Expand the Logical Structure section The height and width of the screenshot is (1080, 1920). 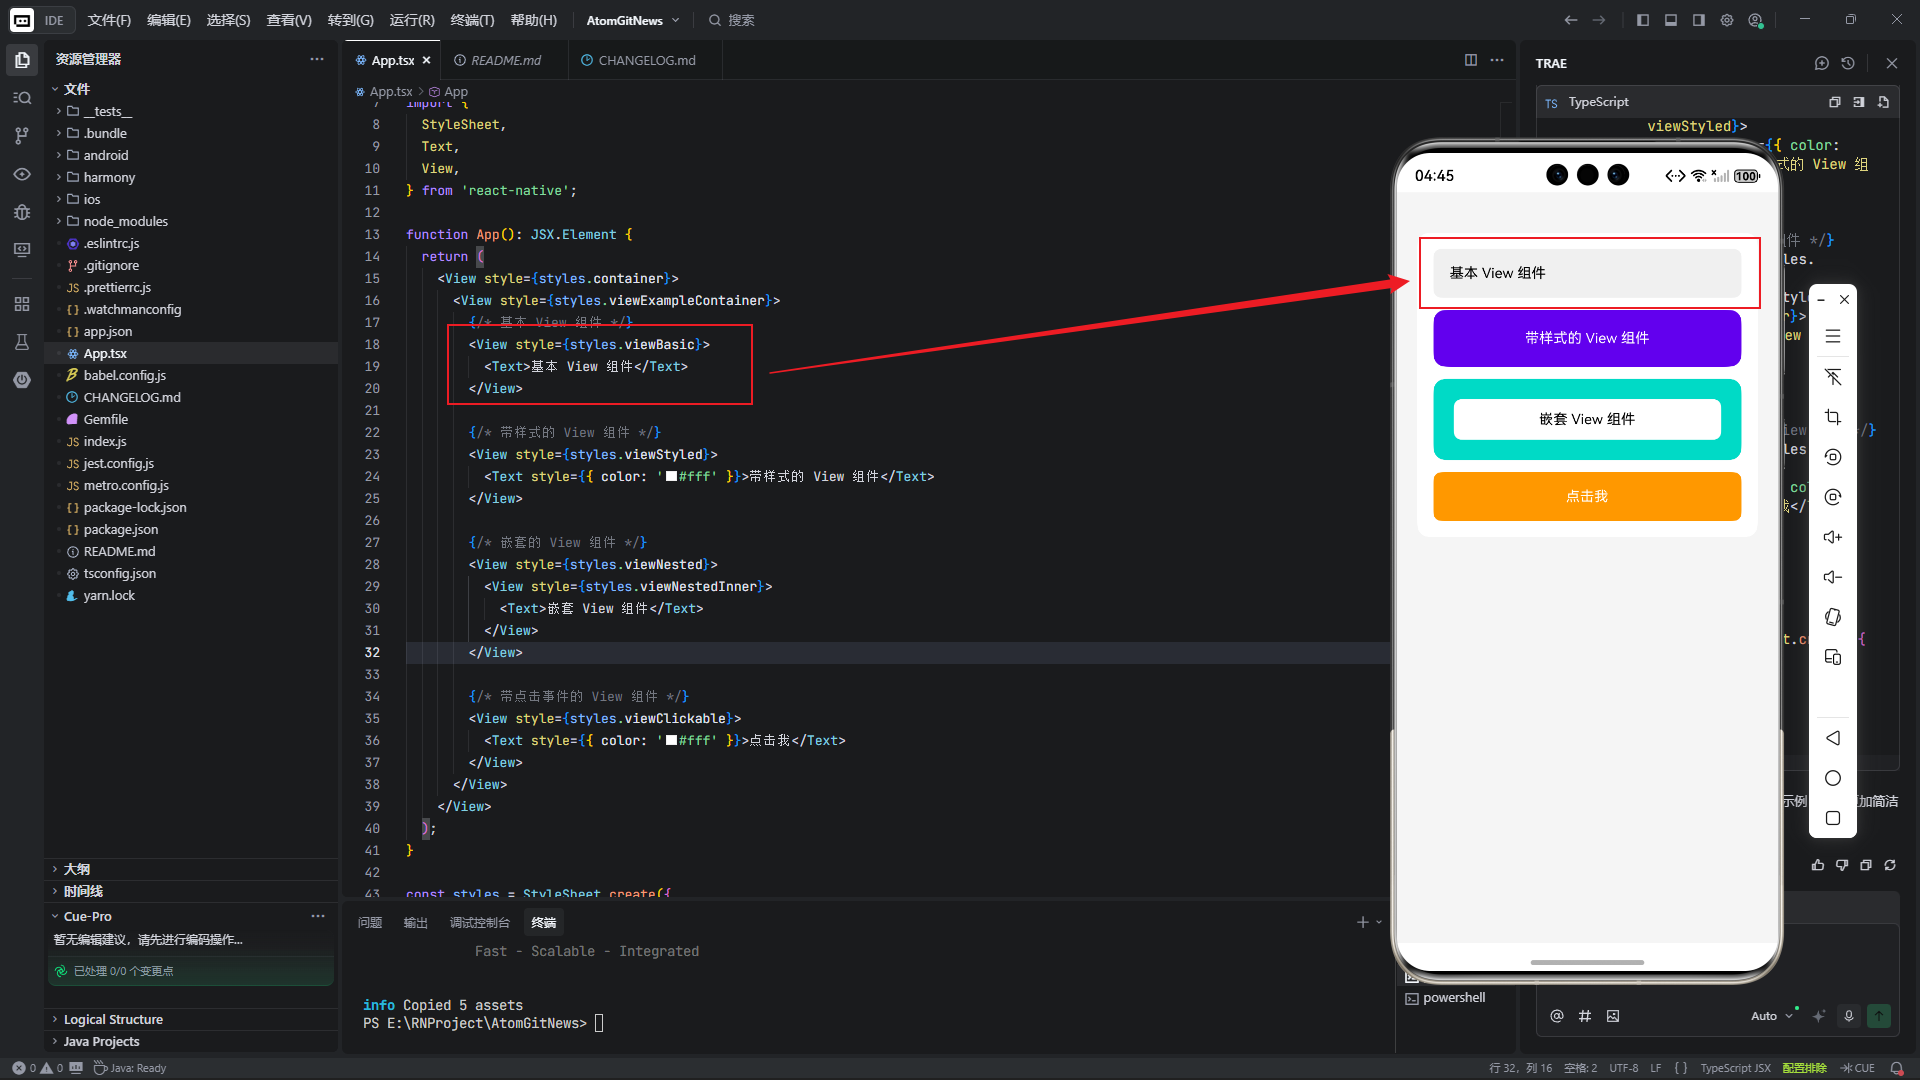click(112, 1019)
